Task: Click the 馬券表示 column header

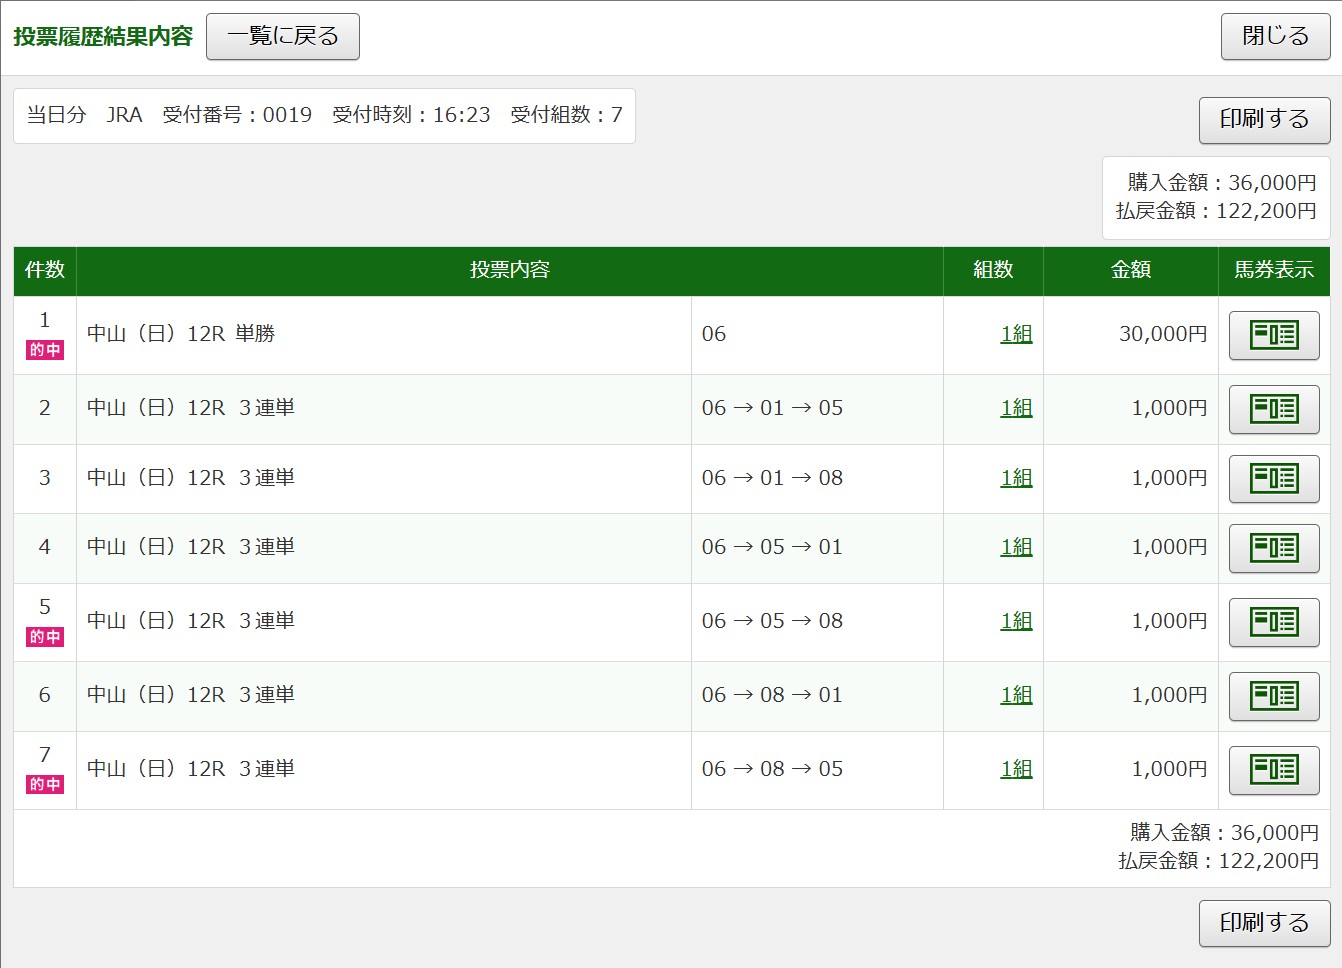Action: 1273,270
